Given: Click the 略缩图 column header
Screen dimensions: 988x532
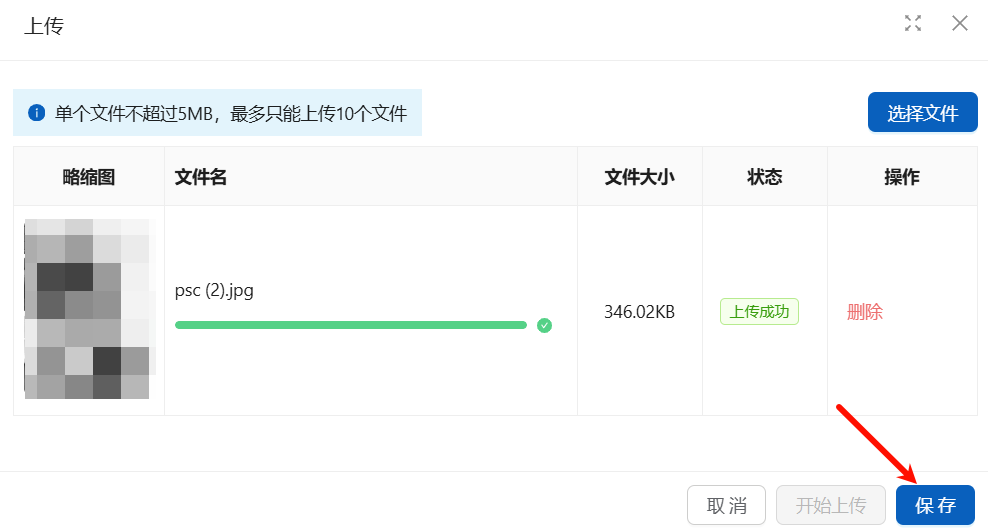Looking at the screenshot, I should (x=89, y=177).
